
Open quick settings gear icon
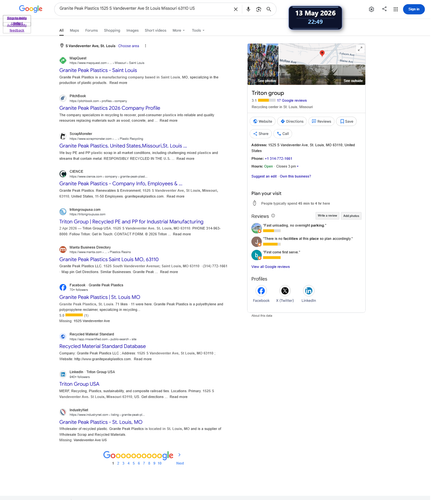point(371,9)
